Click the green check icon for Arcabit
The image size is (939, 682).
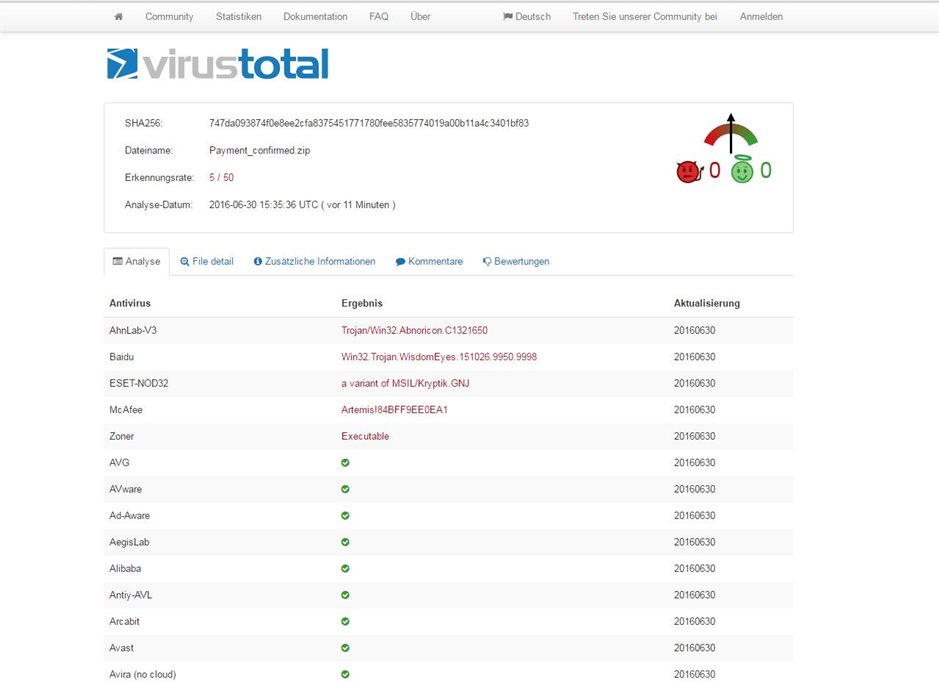[x=345, y=622]
